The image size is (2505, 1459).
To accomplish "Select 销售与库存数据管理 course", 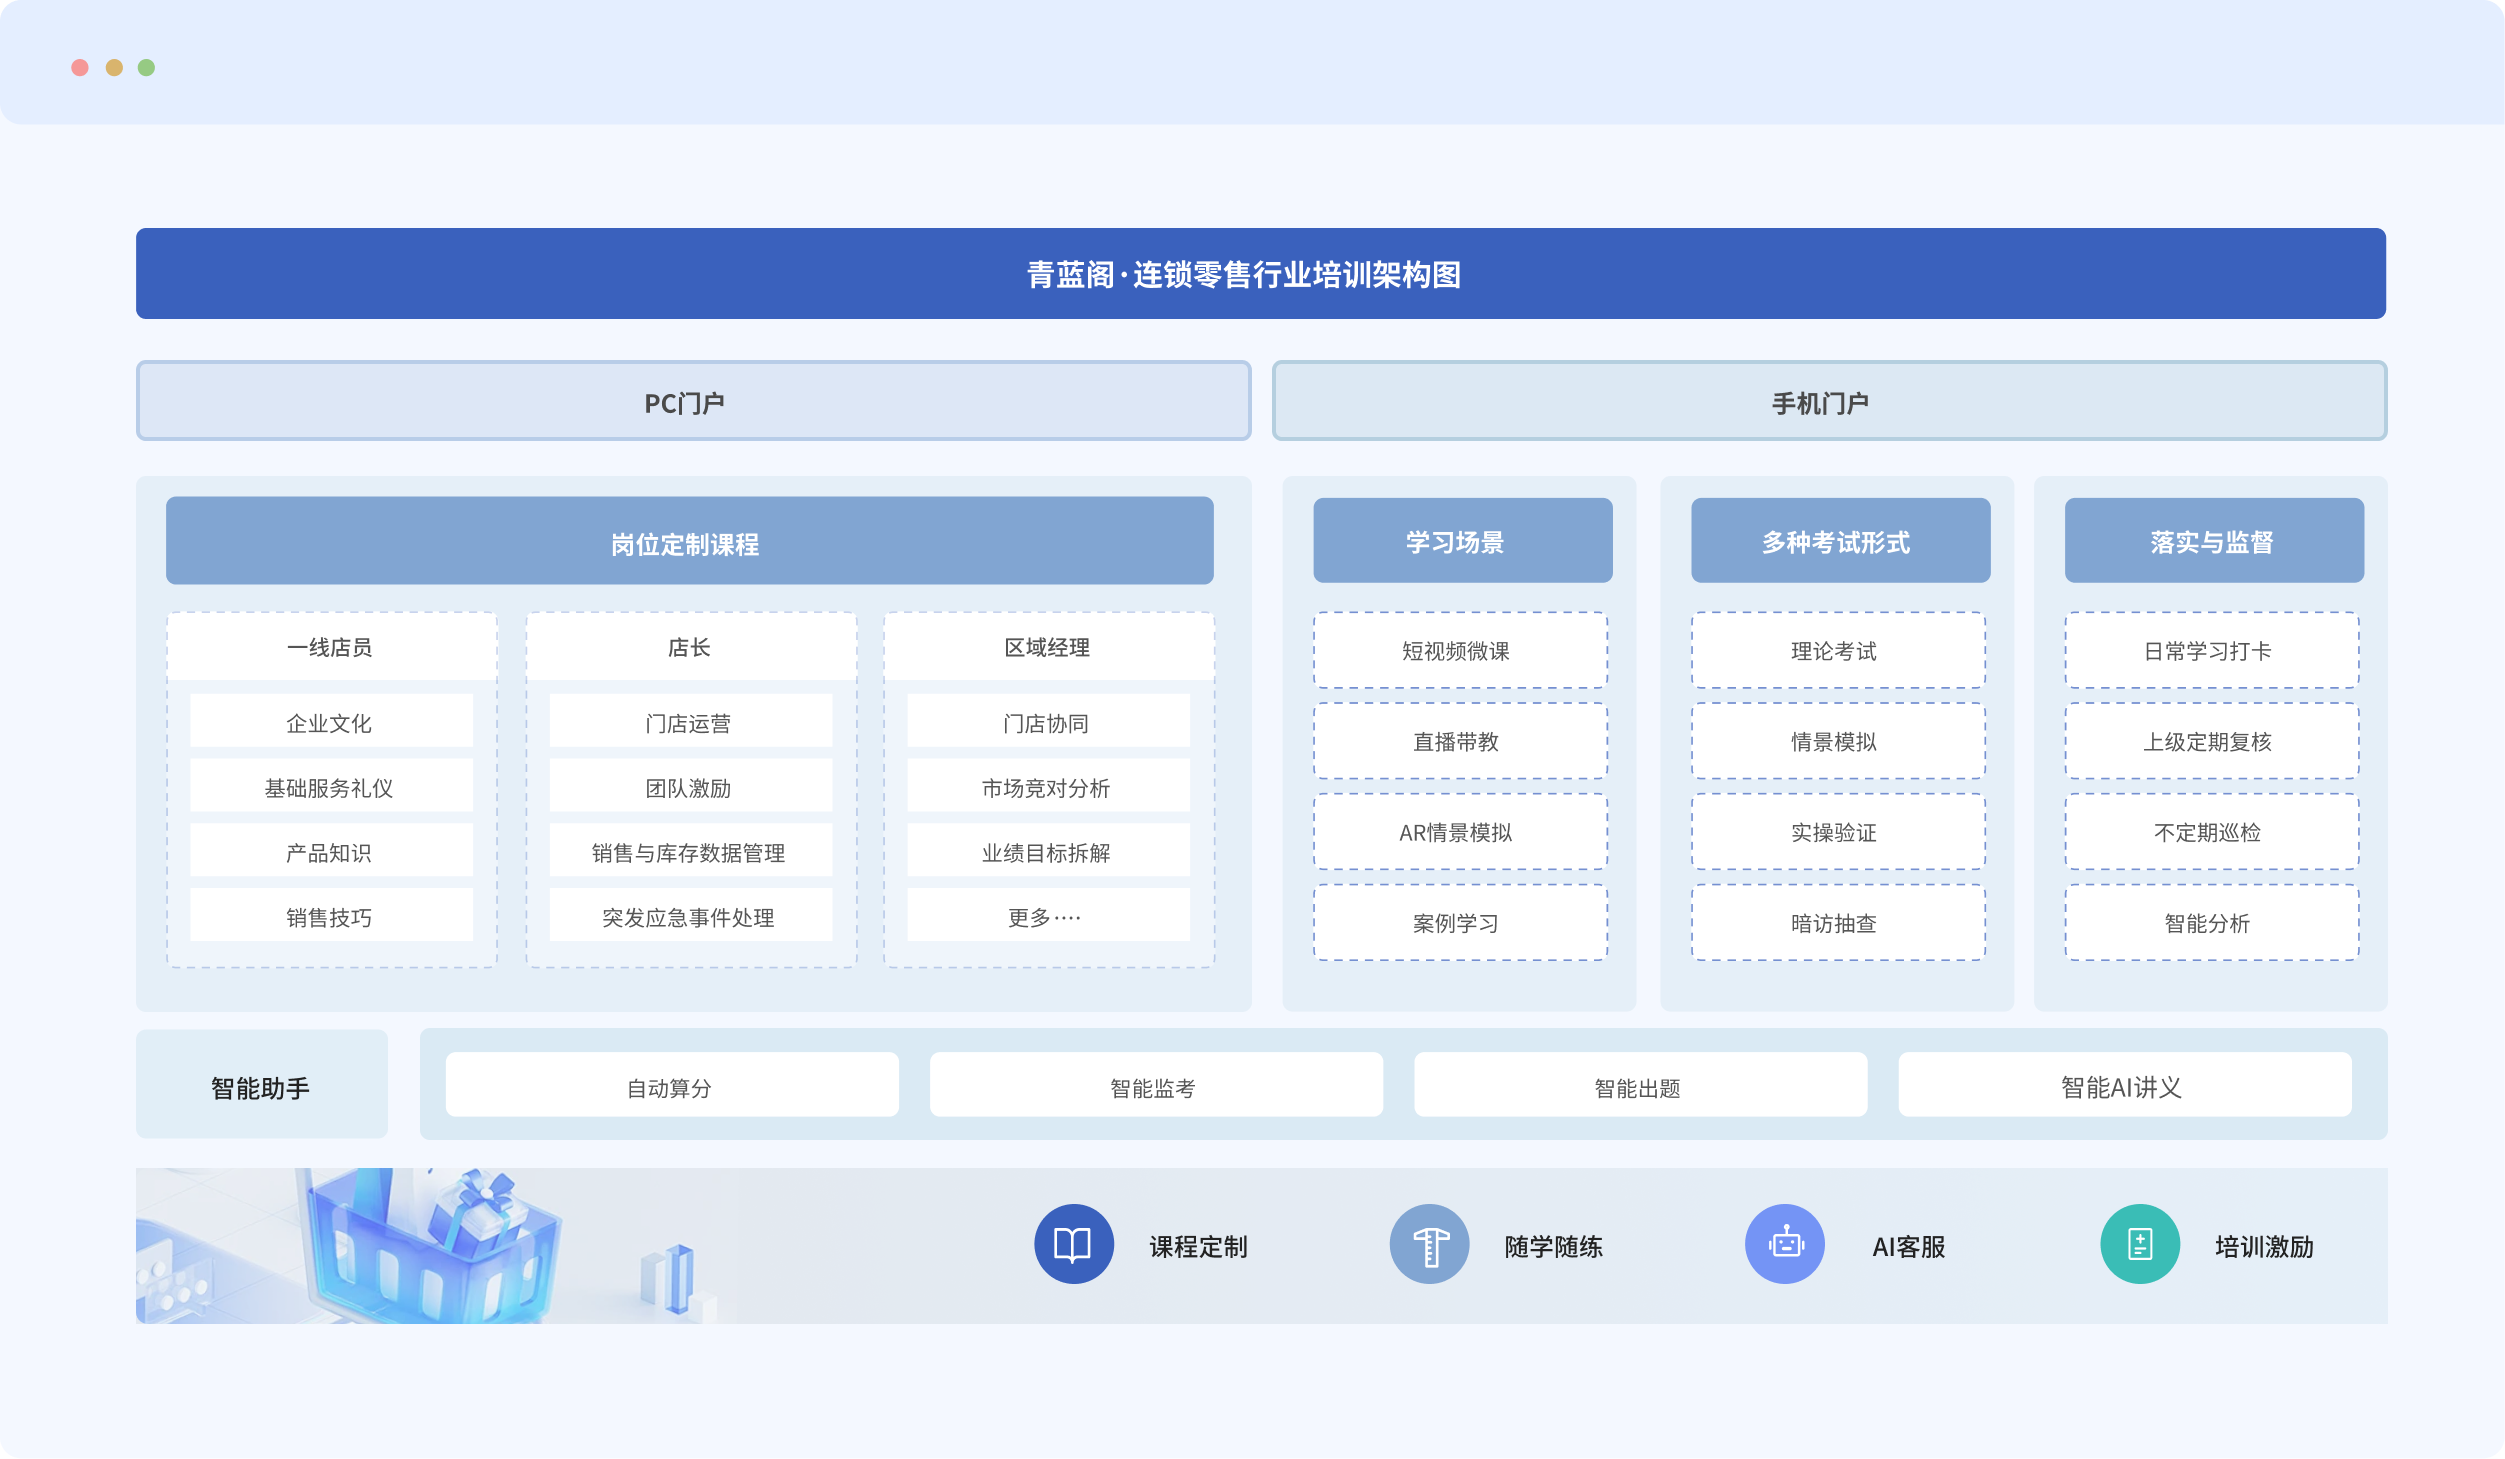I will click(690, 851).
